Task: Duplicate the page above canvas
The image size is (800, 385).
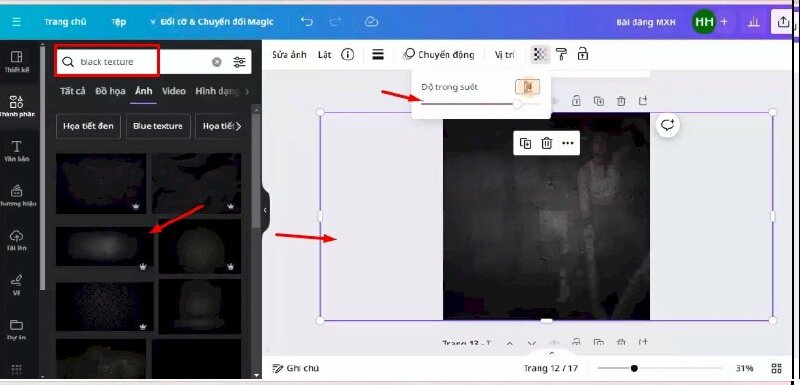Action: coord(598,101)
